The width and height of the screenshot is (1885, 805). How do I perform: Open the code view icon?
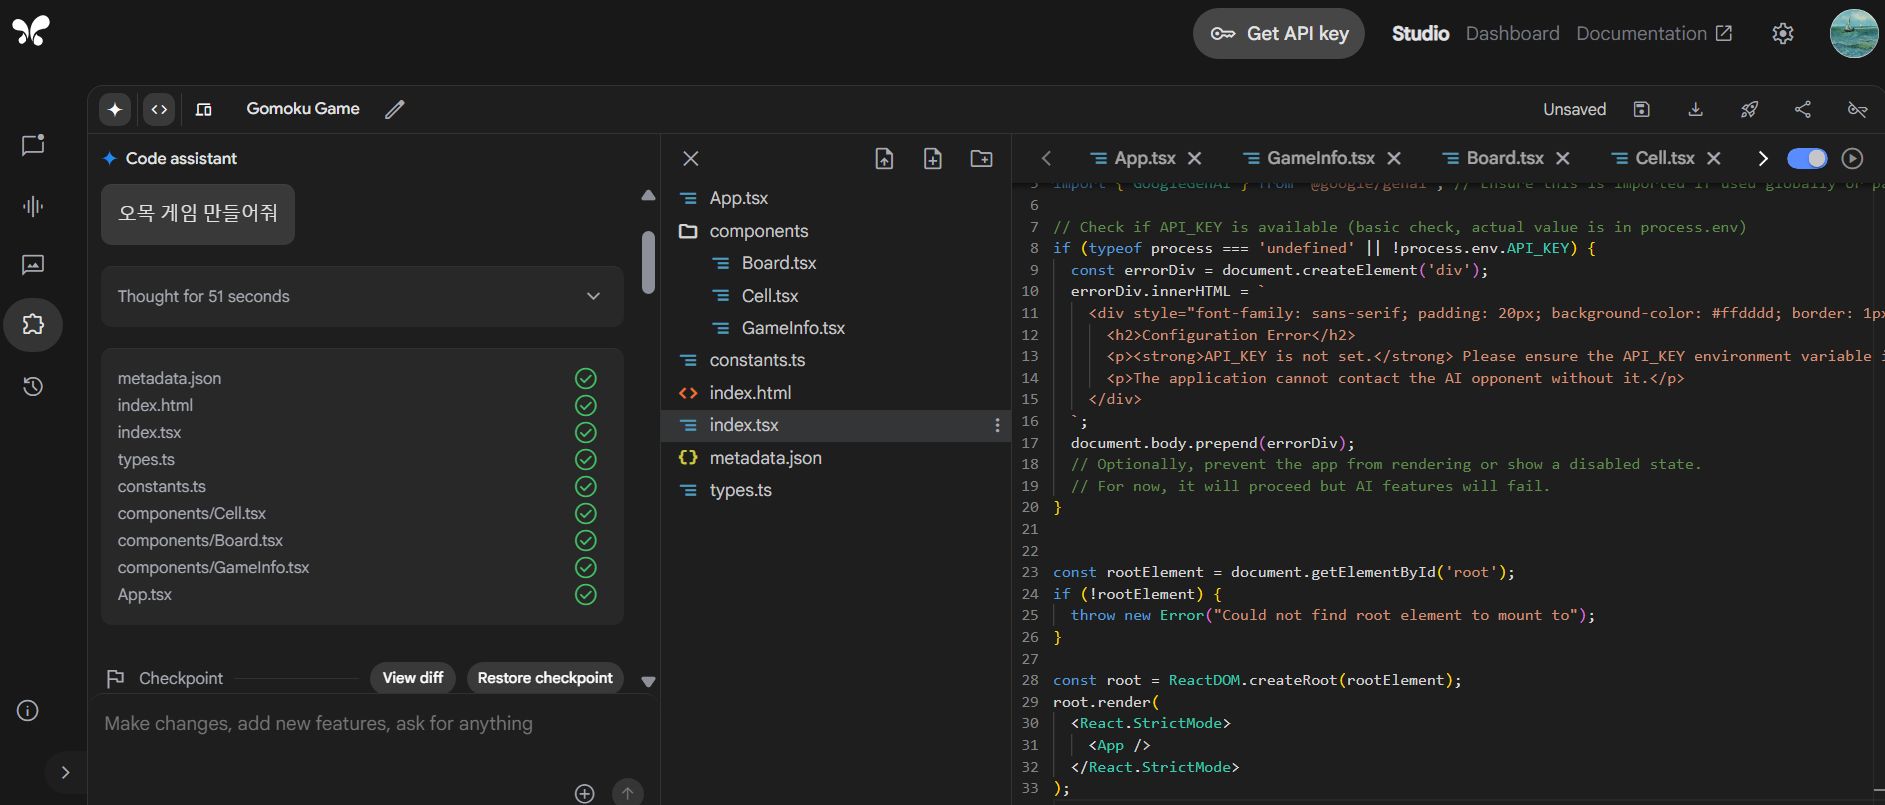(159, 109)
